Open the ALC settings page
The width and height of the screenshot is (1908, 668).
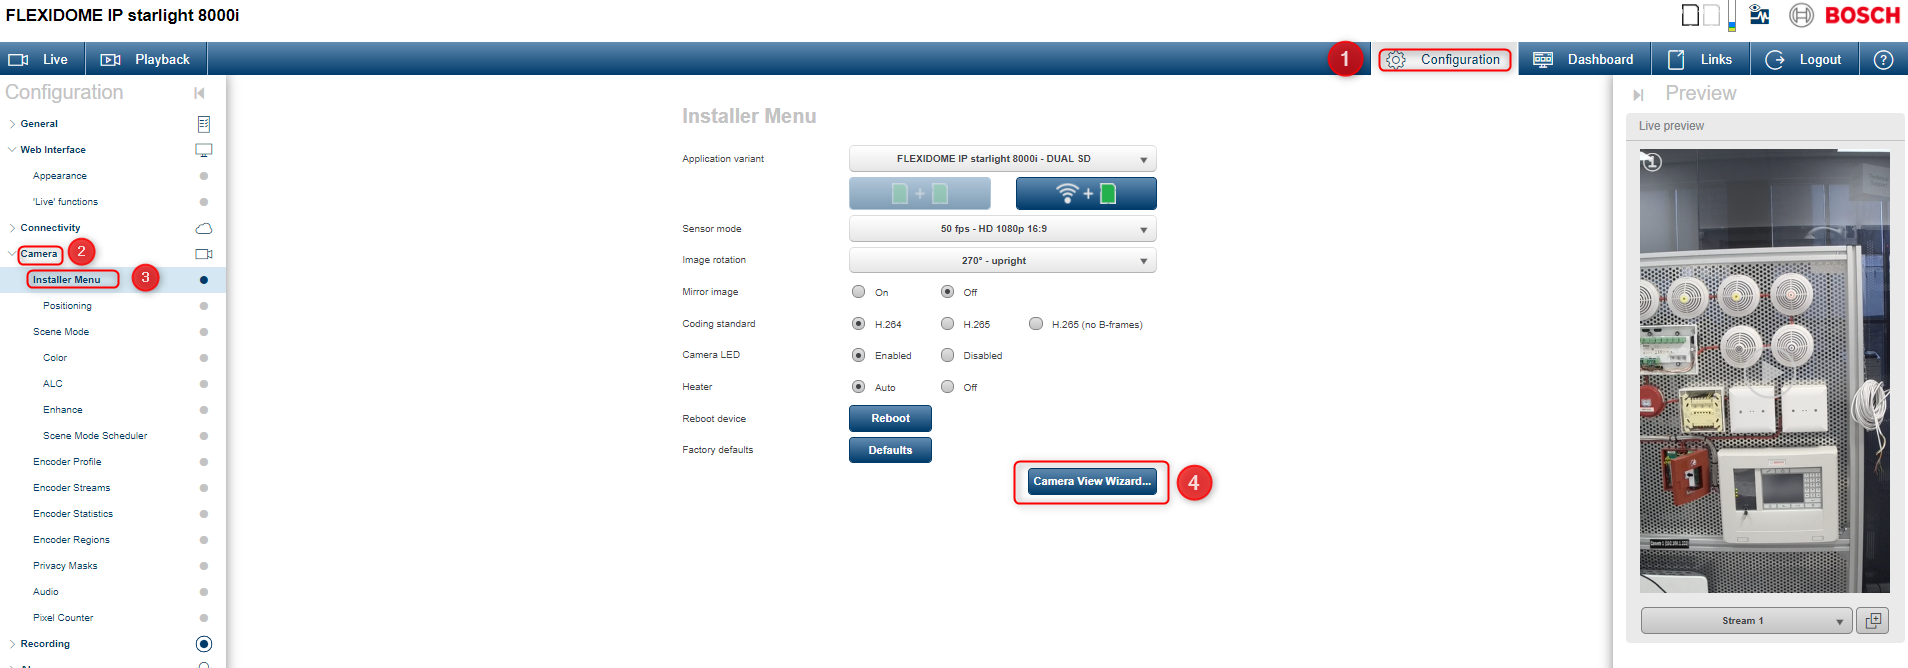[53, 384]
